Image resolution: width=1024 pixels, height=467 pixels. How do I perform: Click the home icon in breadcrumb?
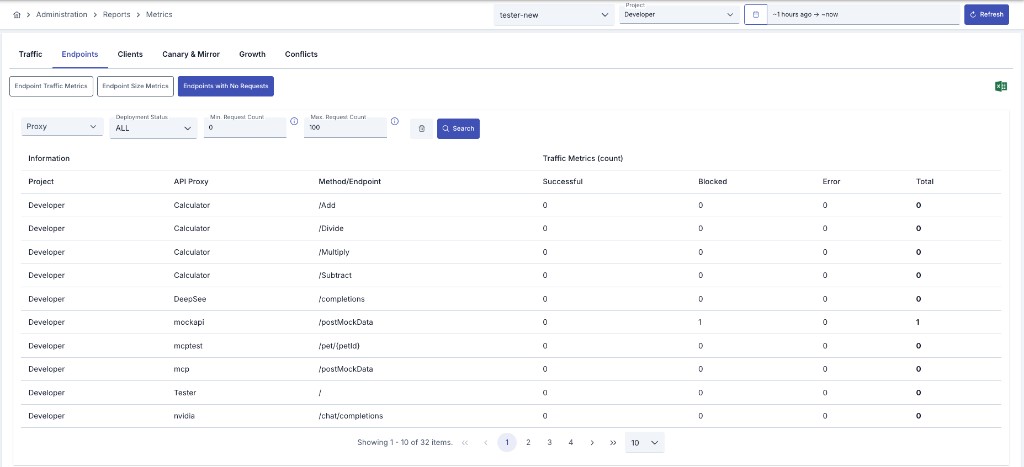coord(17,14)
